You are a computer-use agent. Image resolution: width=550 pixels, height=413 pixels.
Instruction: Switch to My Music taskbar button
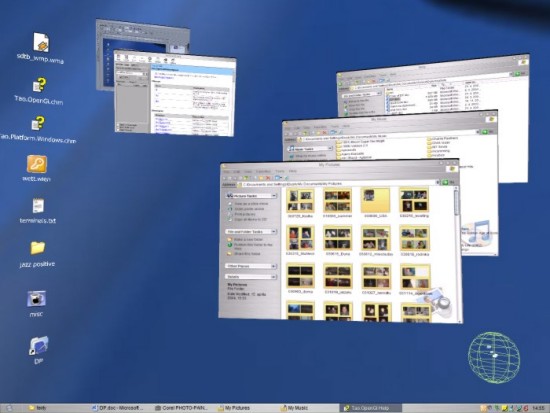pyautogui.click(x=294, y=408)
